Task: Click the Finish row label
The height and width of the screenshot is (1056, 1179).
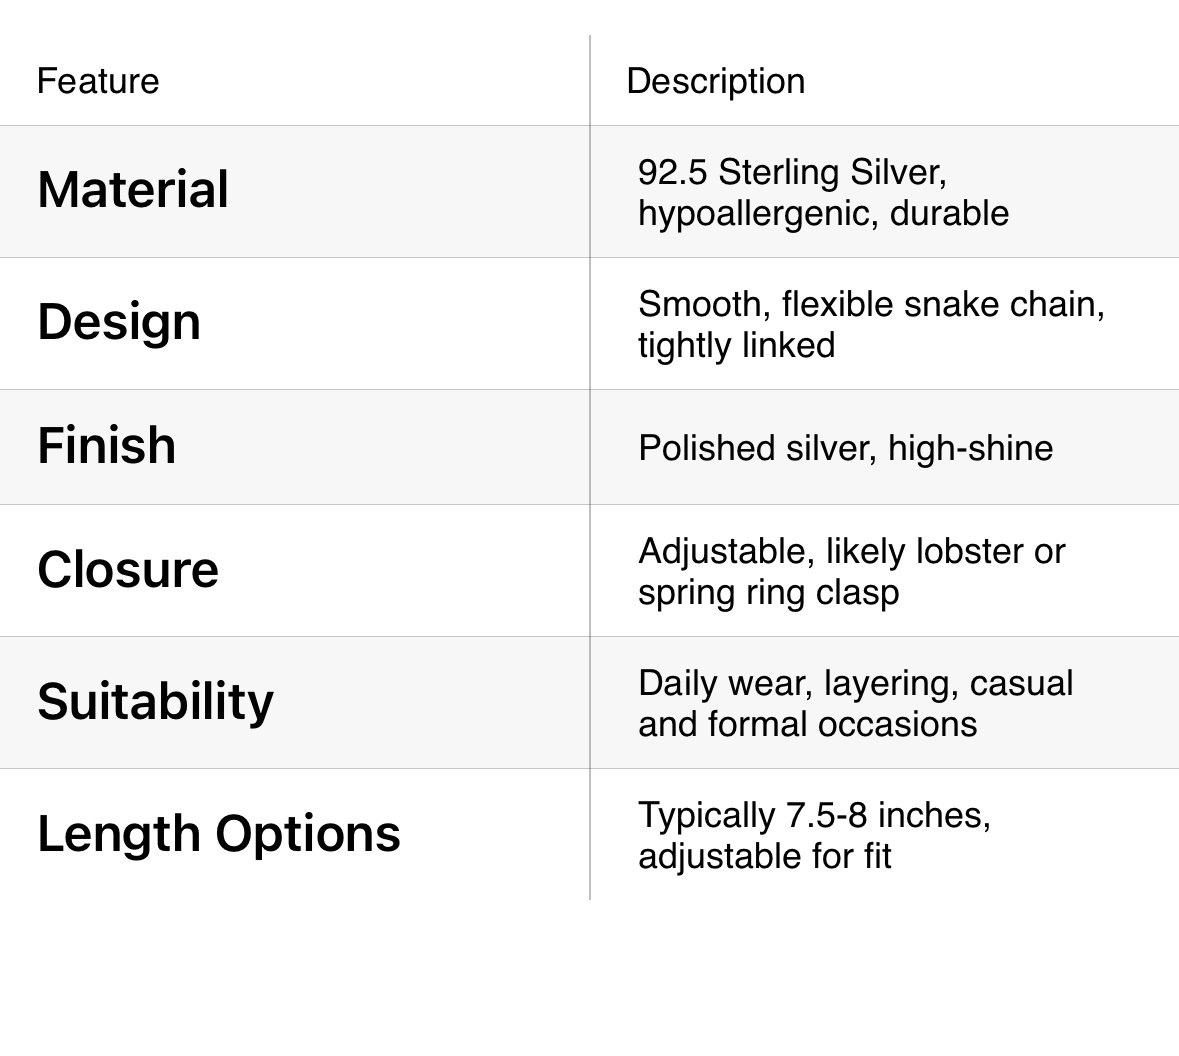Action: [106, 446]
